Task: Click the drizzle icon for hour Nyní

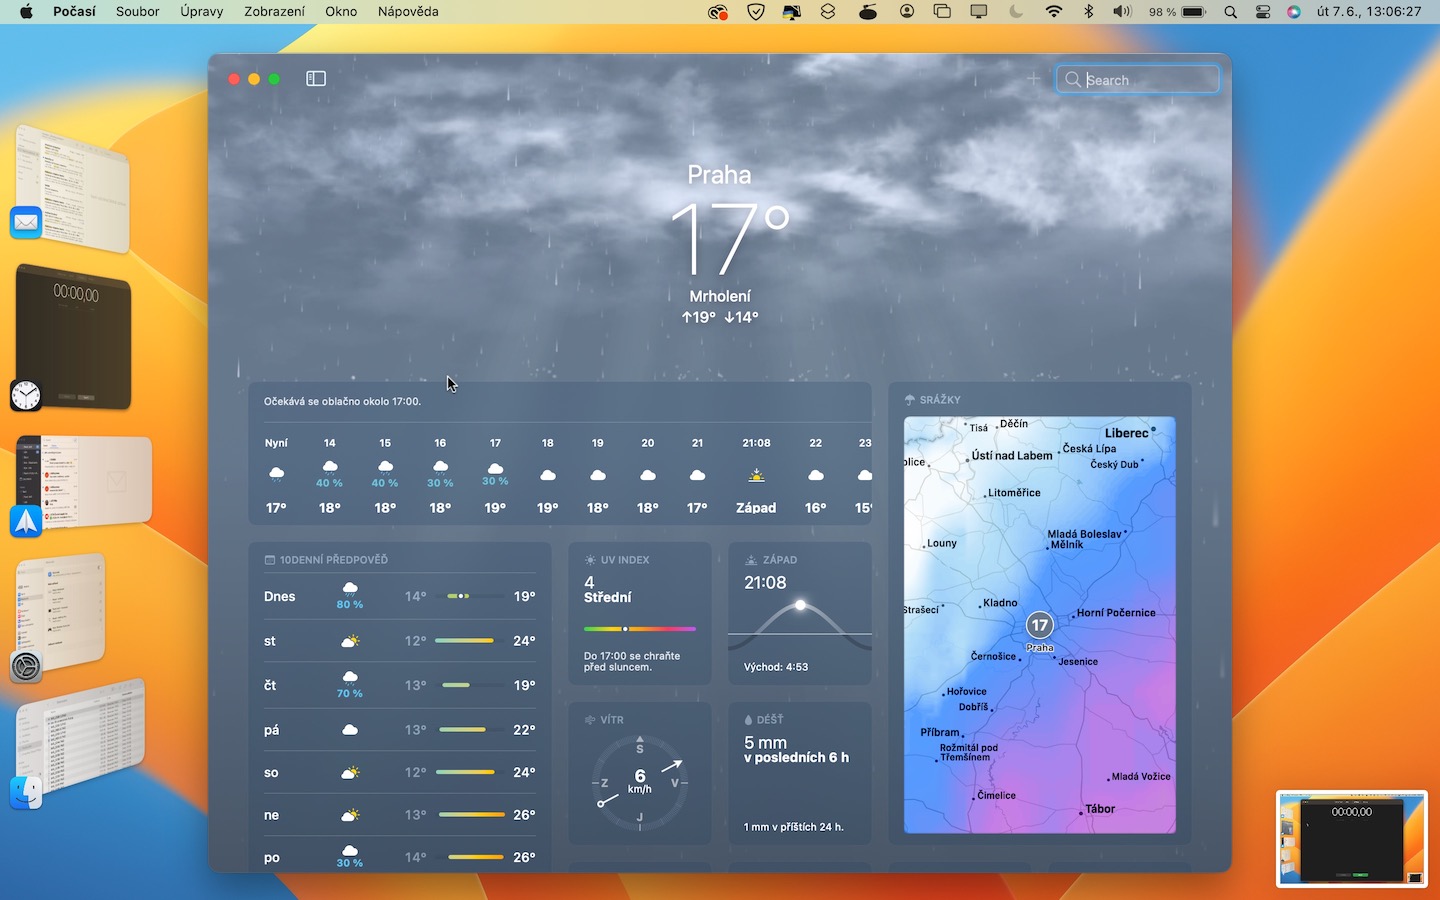Action: tap(276, 474)
